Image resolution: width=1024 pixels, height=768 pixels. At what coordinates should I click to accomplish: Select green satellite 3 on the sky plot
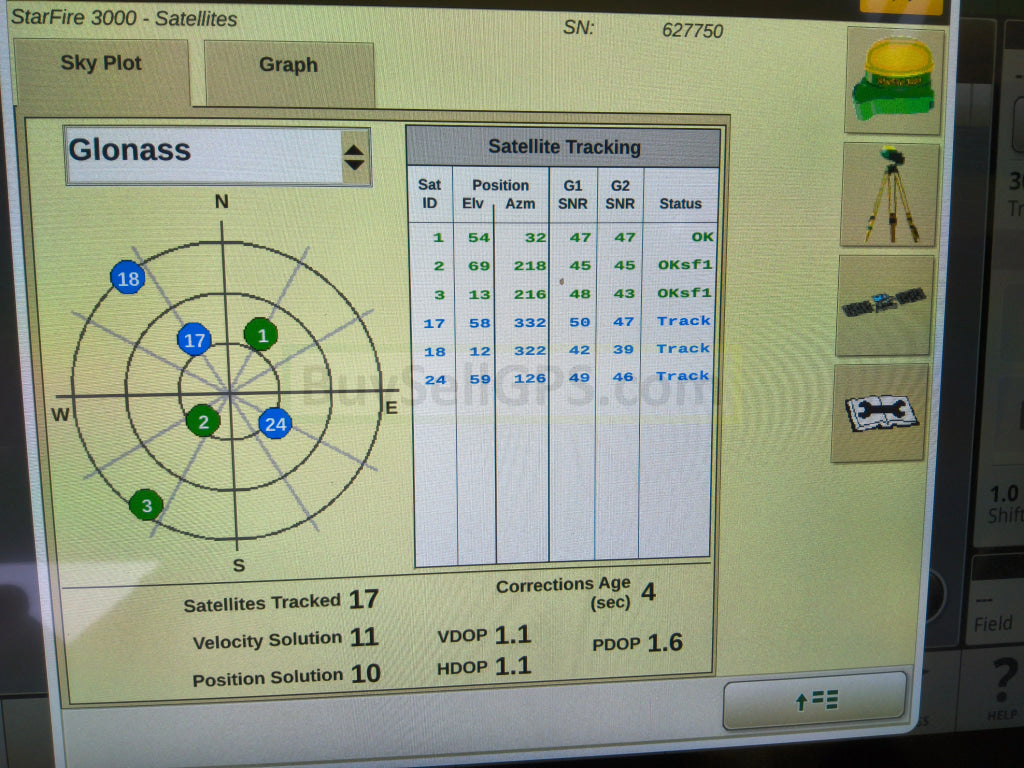pyautogui.click(x=146, y=505)
